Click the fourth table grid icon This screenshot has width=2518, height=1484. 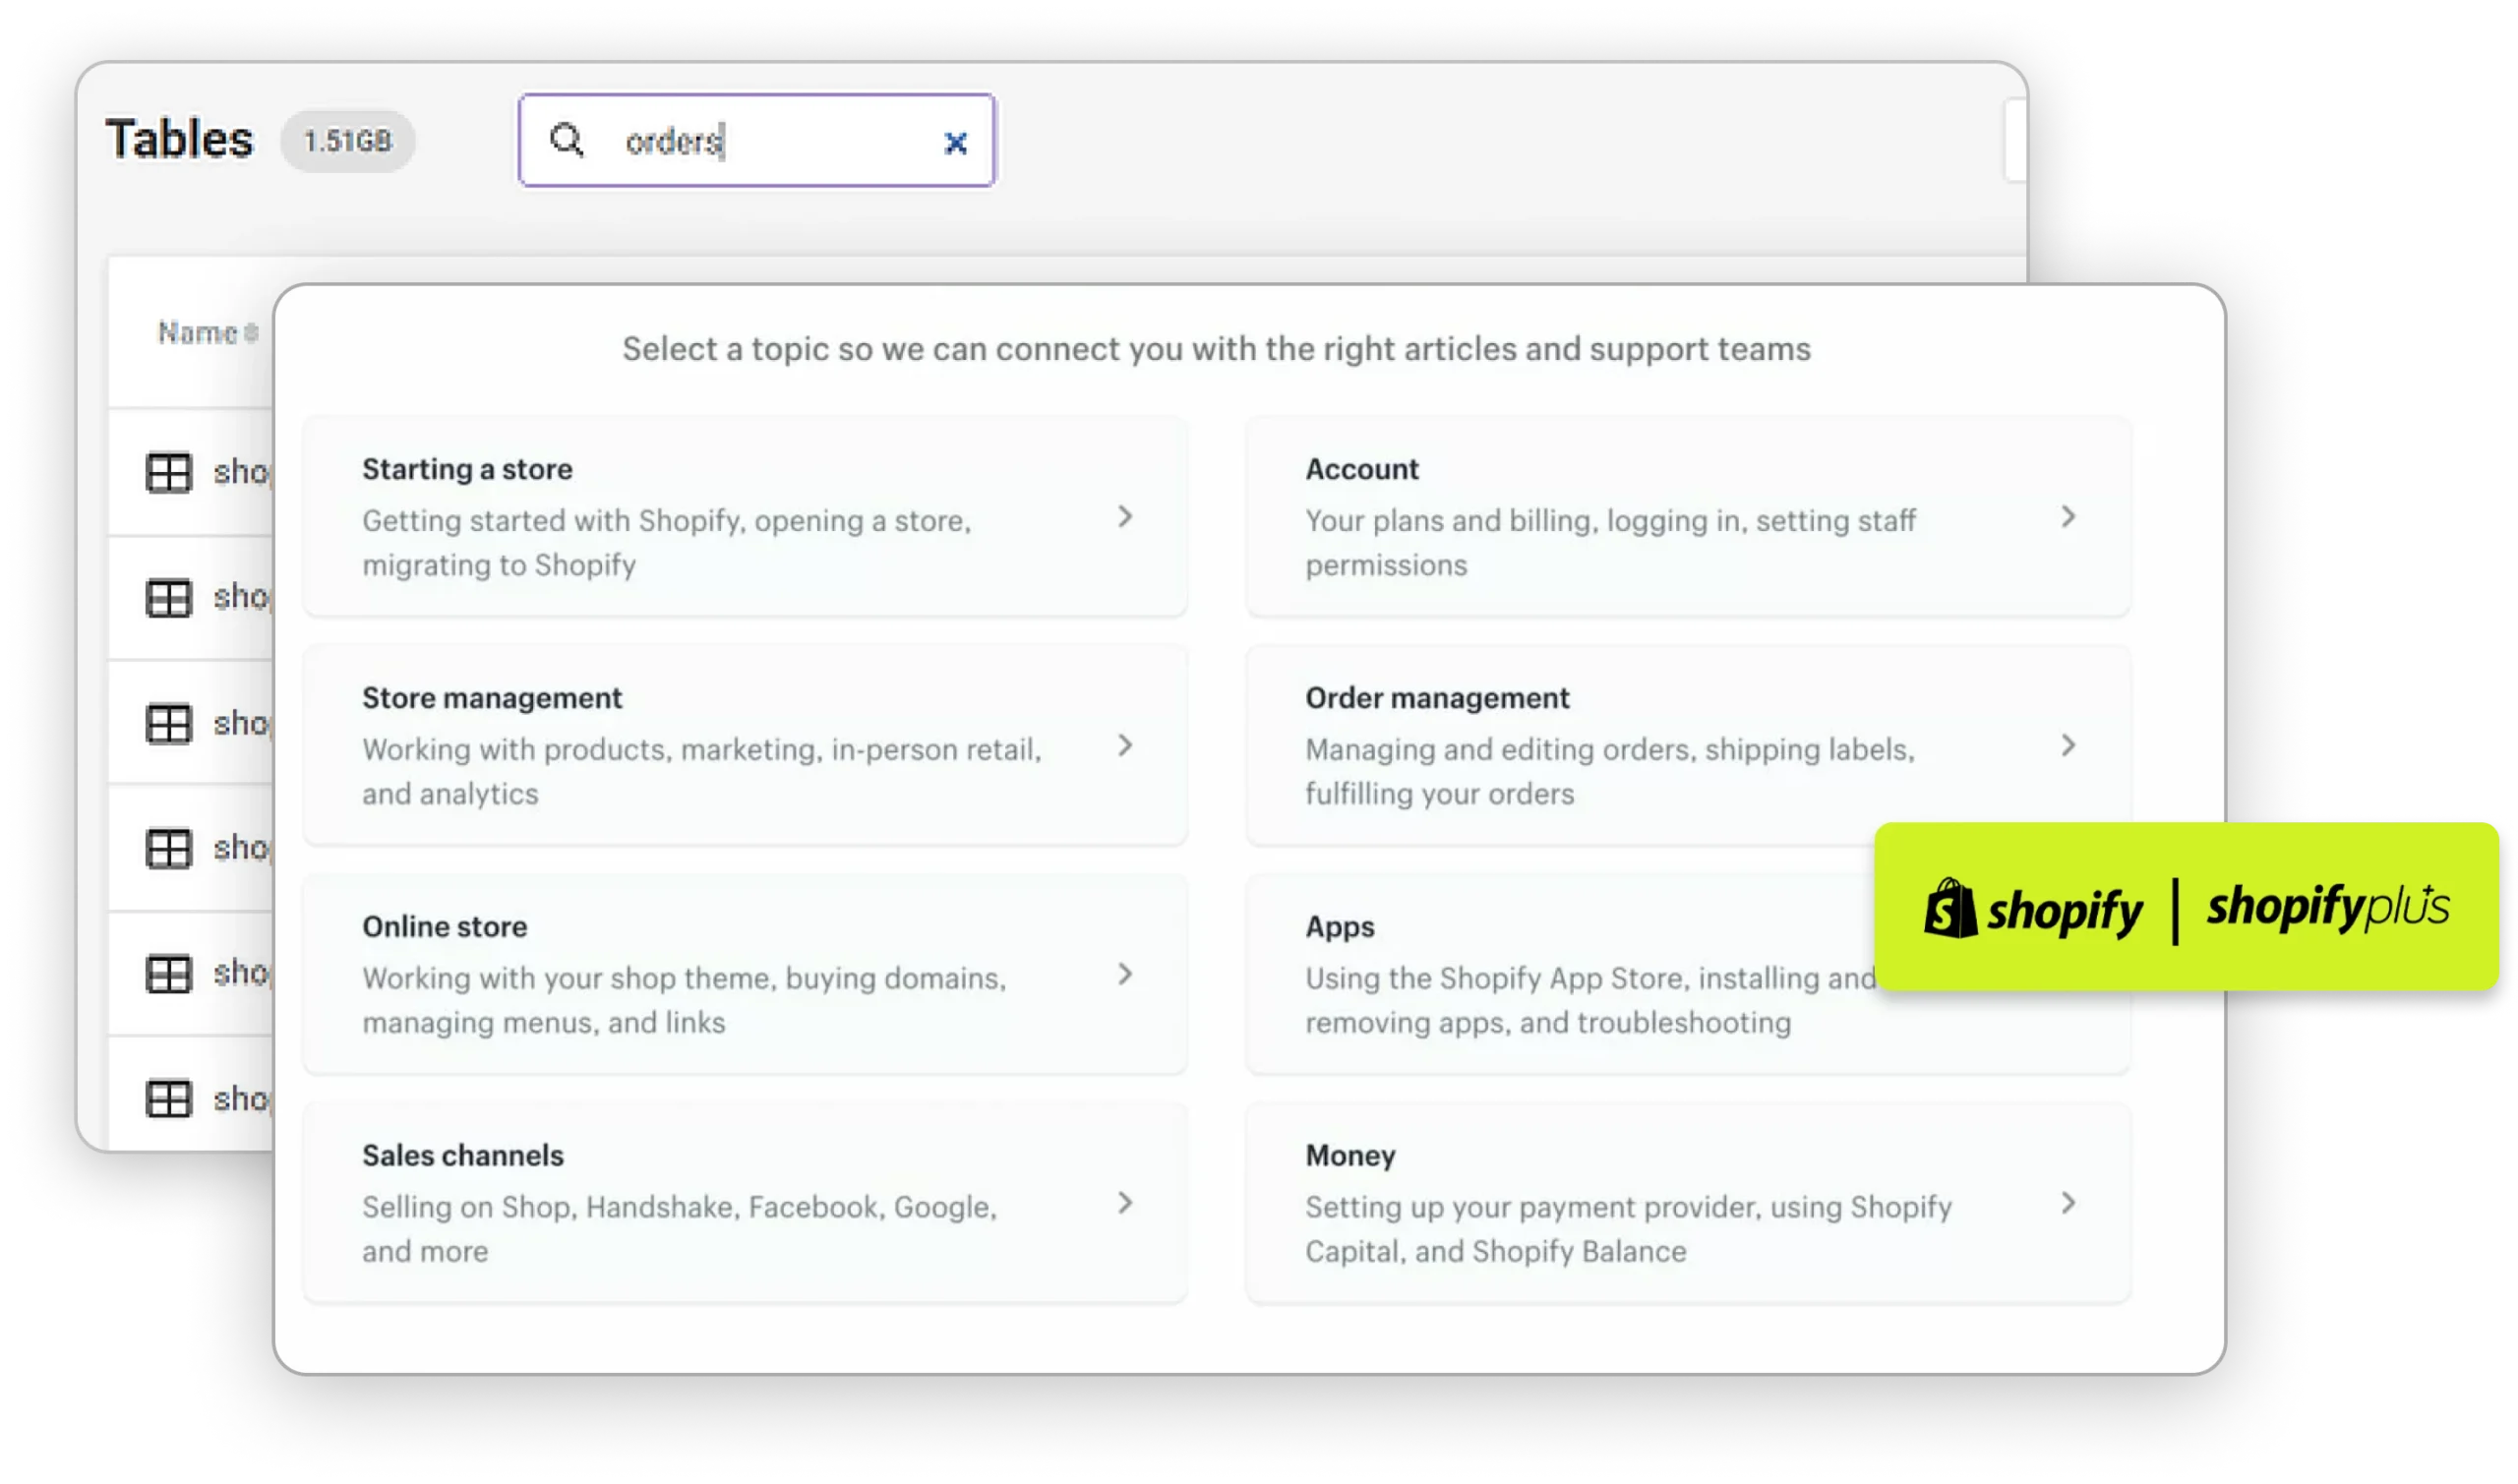tap(168, 848)
